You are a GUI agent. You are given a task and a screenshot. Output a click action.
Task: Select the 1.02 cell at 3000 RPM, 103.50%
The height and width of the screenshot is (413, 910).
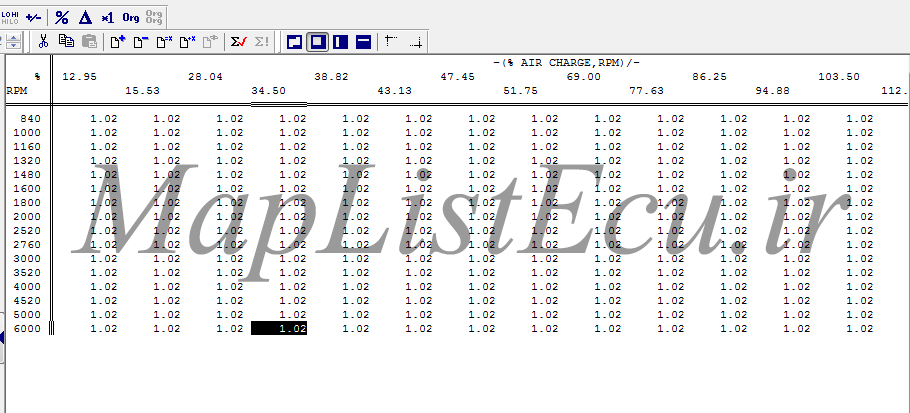click(x=860, y=259)
